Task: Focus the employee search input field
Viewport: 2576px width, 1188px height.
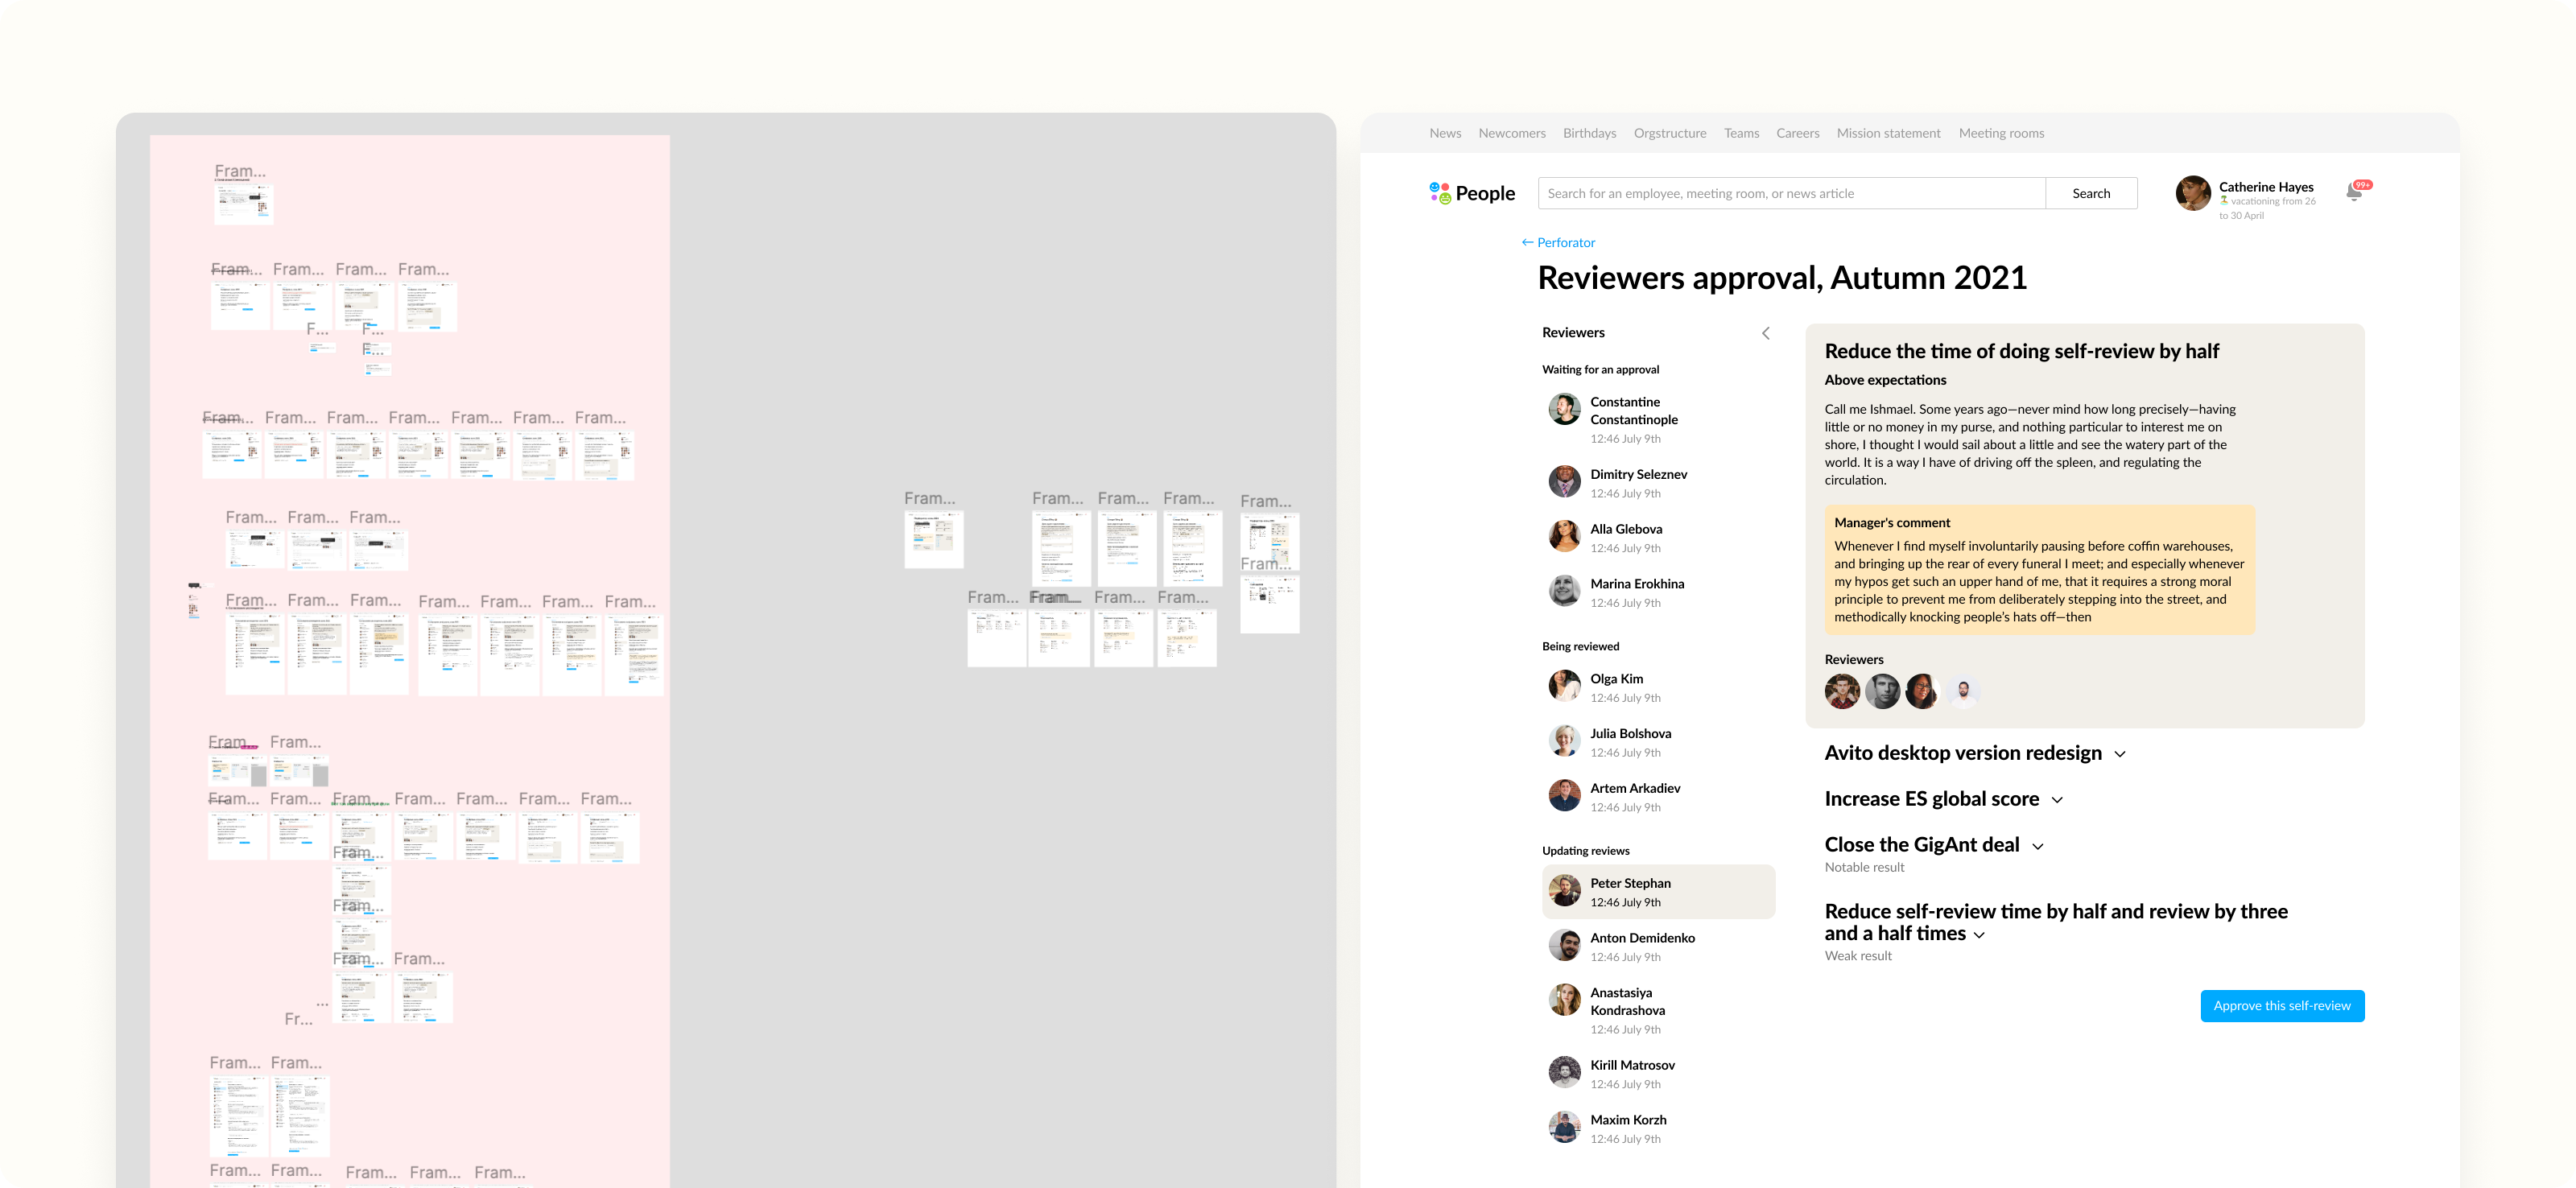Action: 1790,193
